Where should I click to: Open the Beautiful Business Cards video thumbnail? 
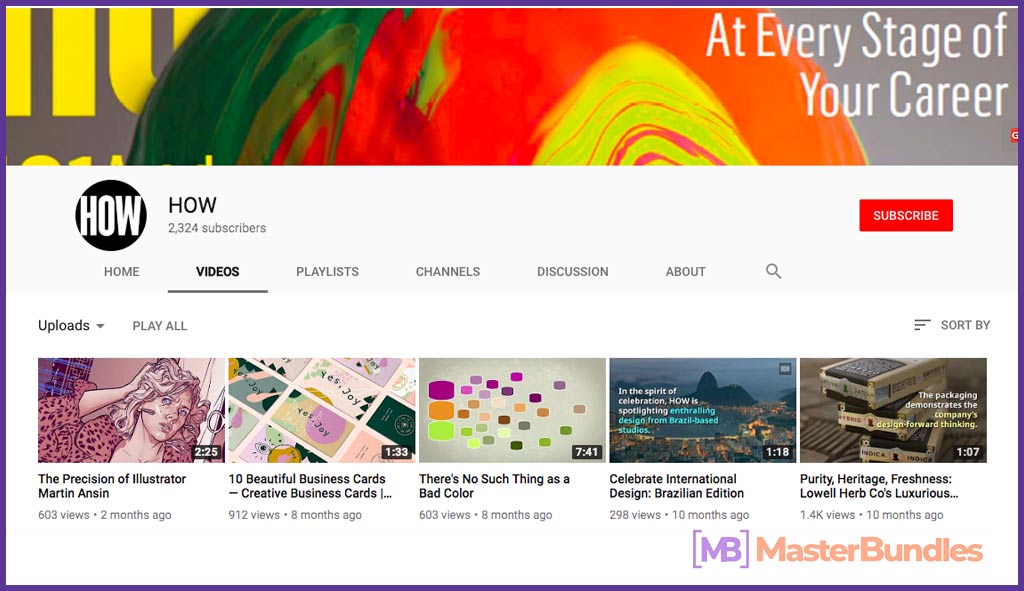[x=322, y=410]
